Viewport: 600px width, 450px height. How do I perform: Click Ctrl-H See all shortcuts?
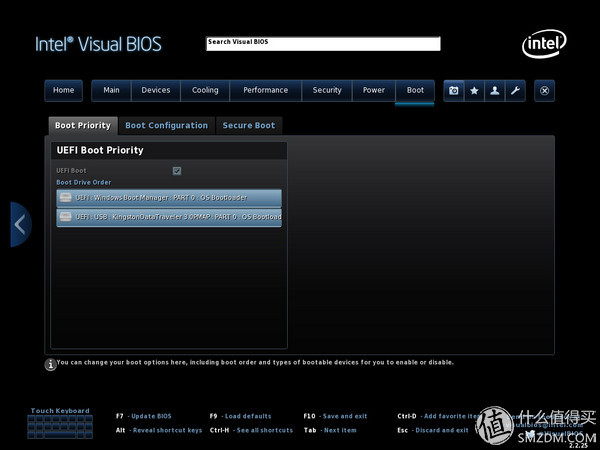click(x=251, y=430)
